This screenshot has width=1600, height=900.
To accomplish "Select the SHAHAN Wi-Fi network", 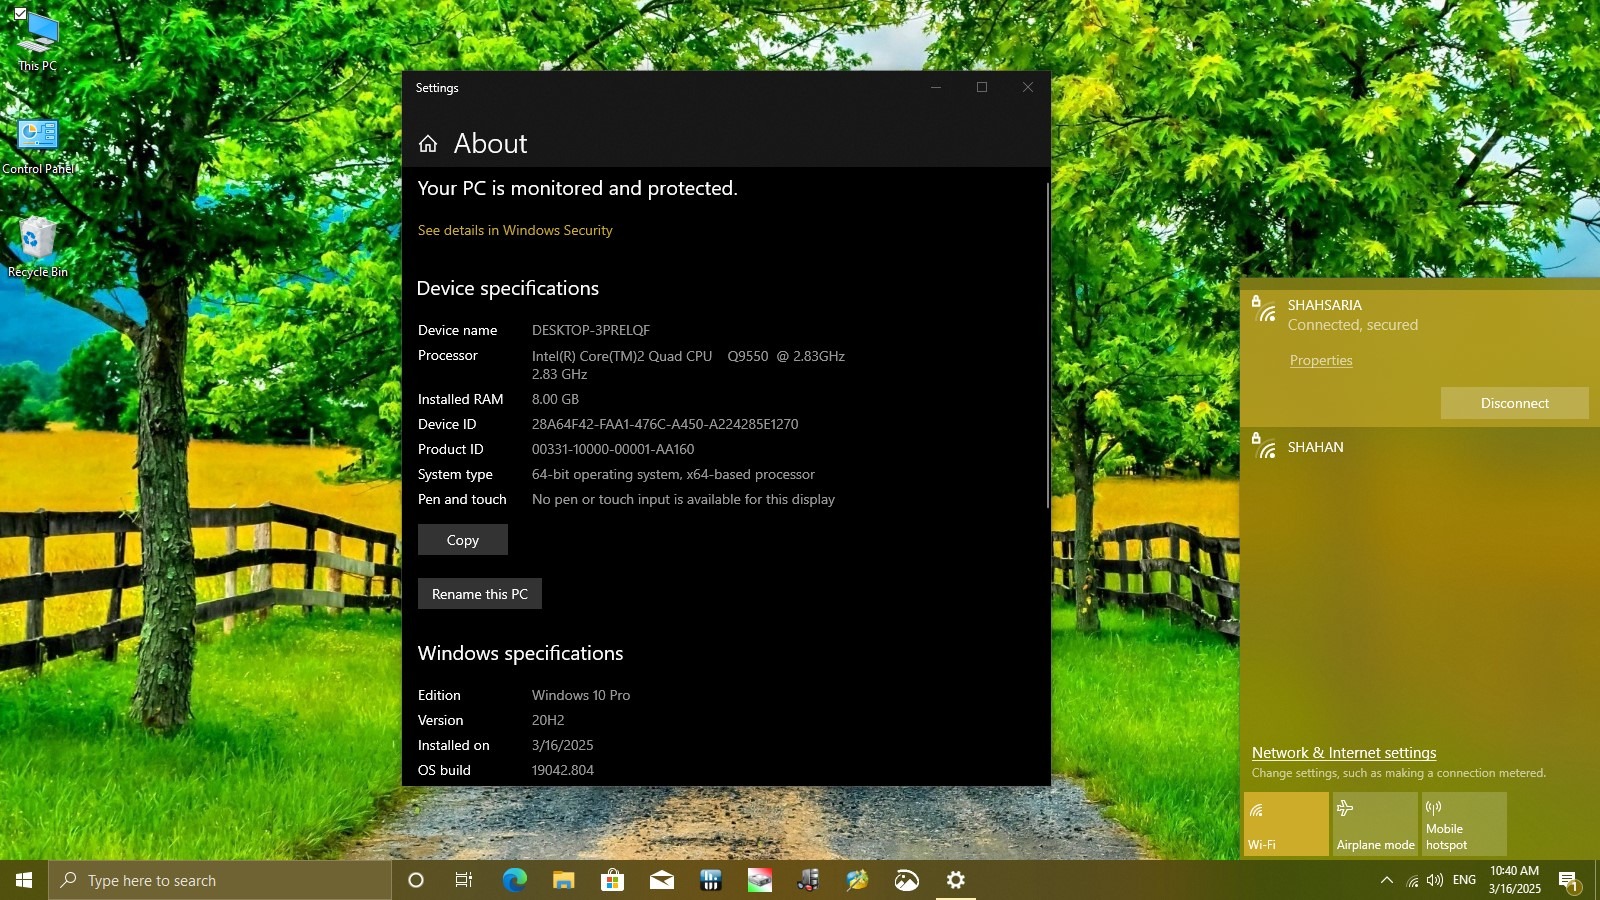I will tap(1419, 448).
